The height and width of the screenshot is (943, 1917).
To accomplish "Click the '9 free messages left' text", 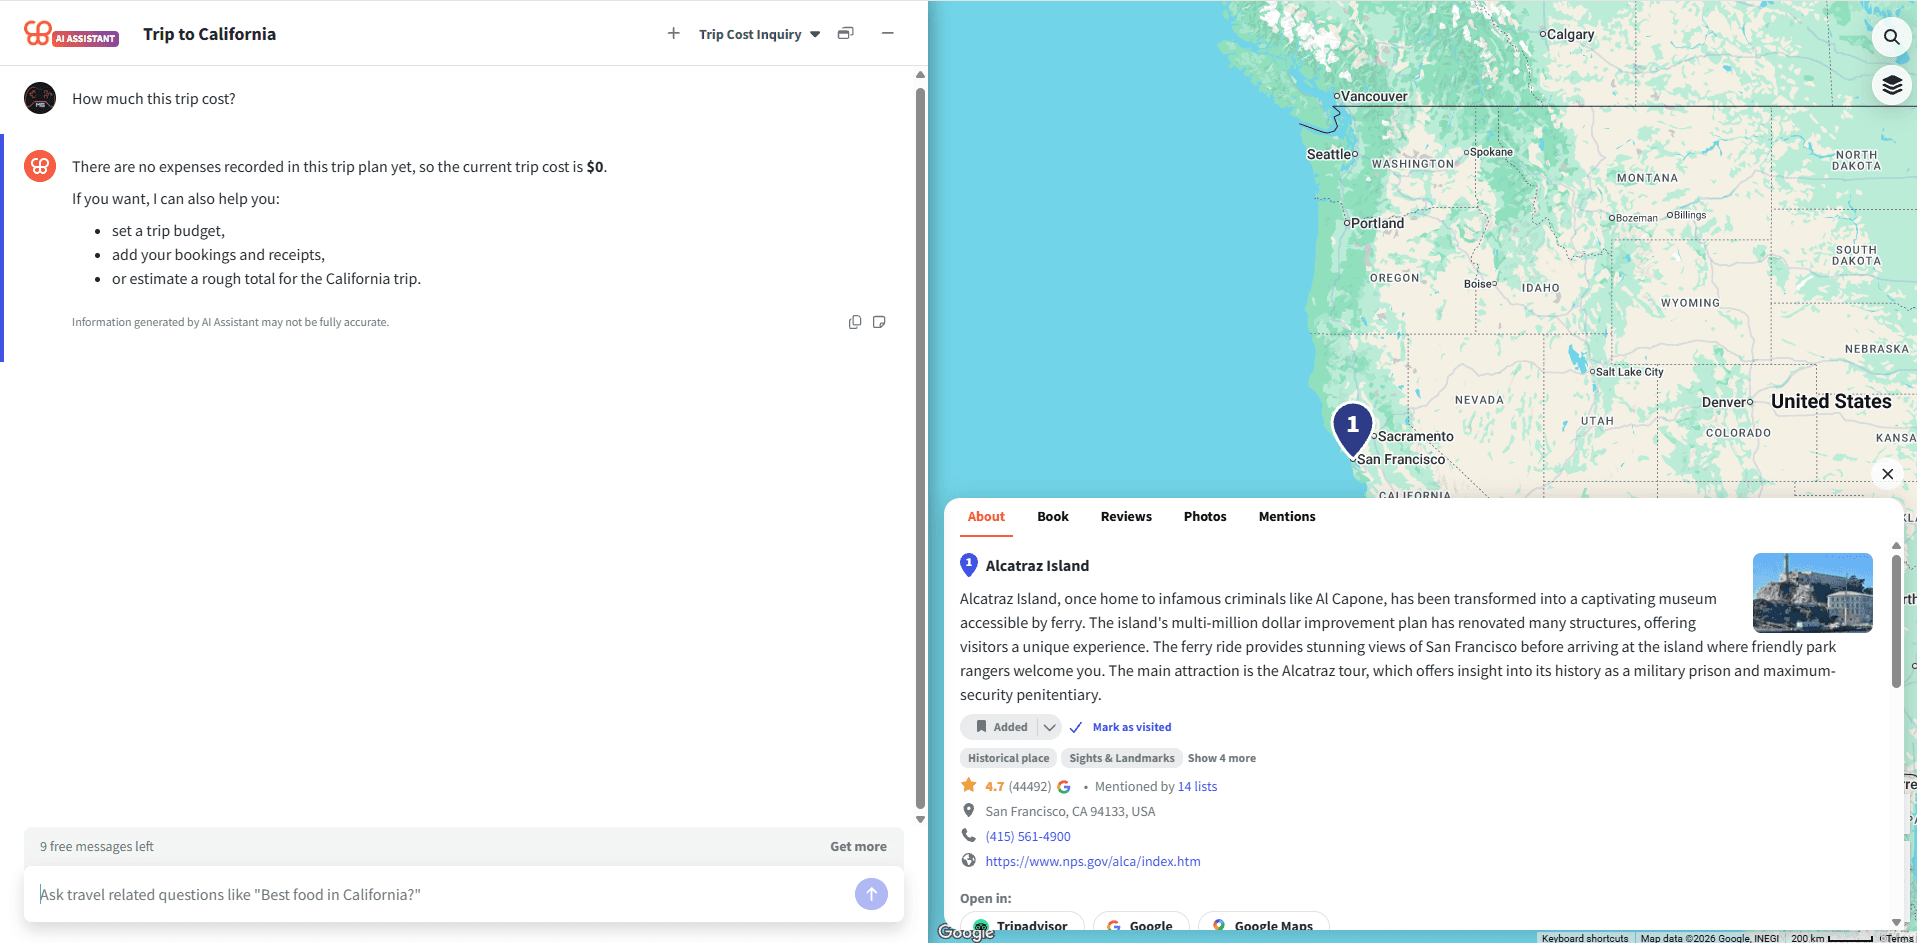I will 97,846.
